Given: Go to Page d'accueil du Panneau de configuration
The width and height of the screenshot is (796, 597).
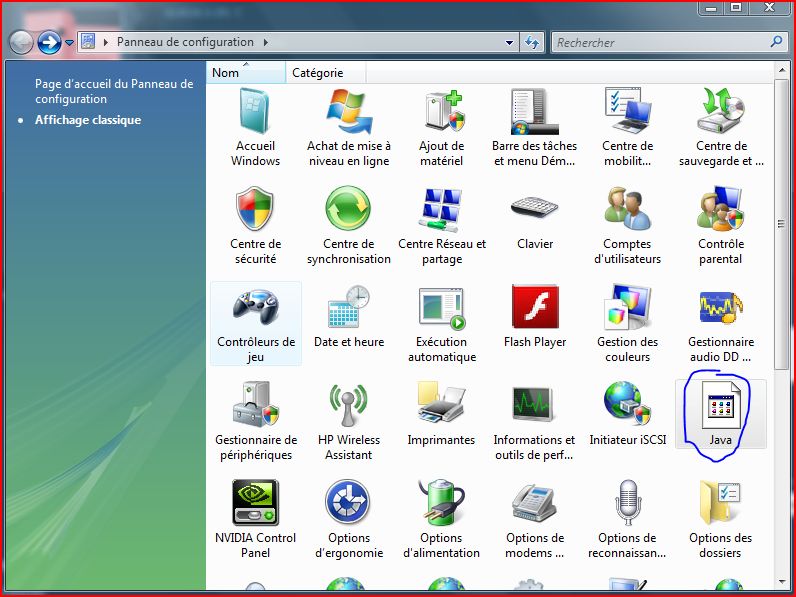Looking at the screenshot, I should [114, 91].
